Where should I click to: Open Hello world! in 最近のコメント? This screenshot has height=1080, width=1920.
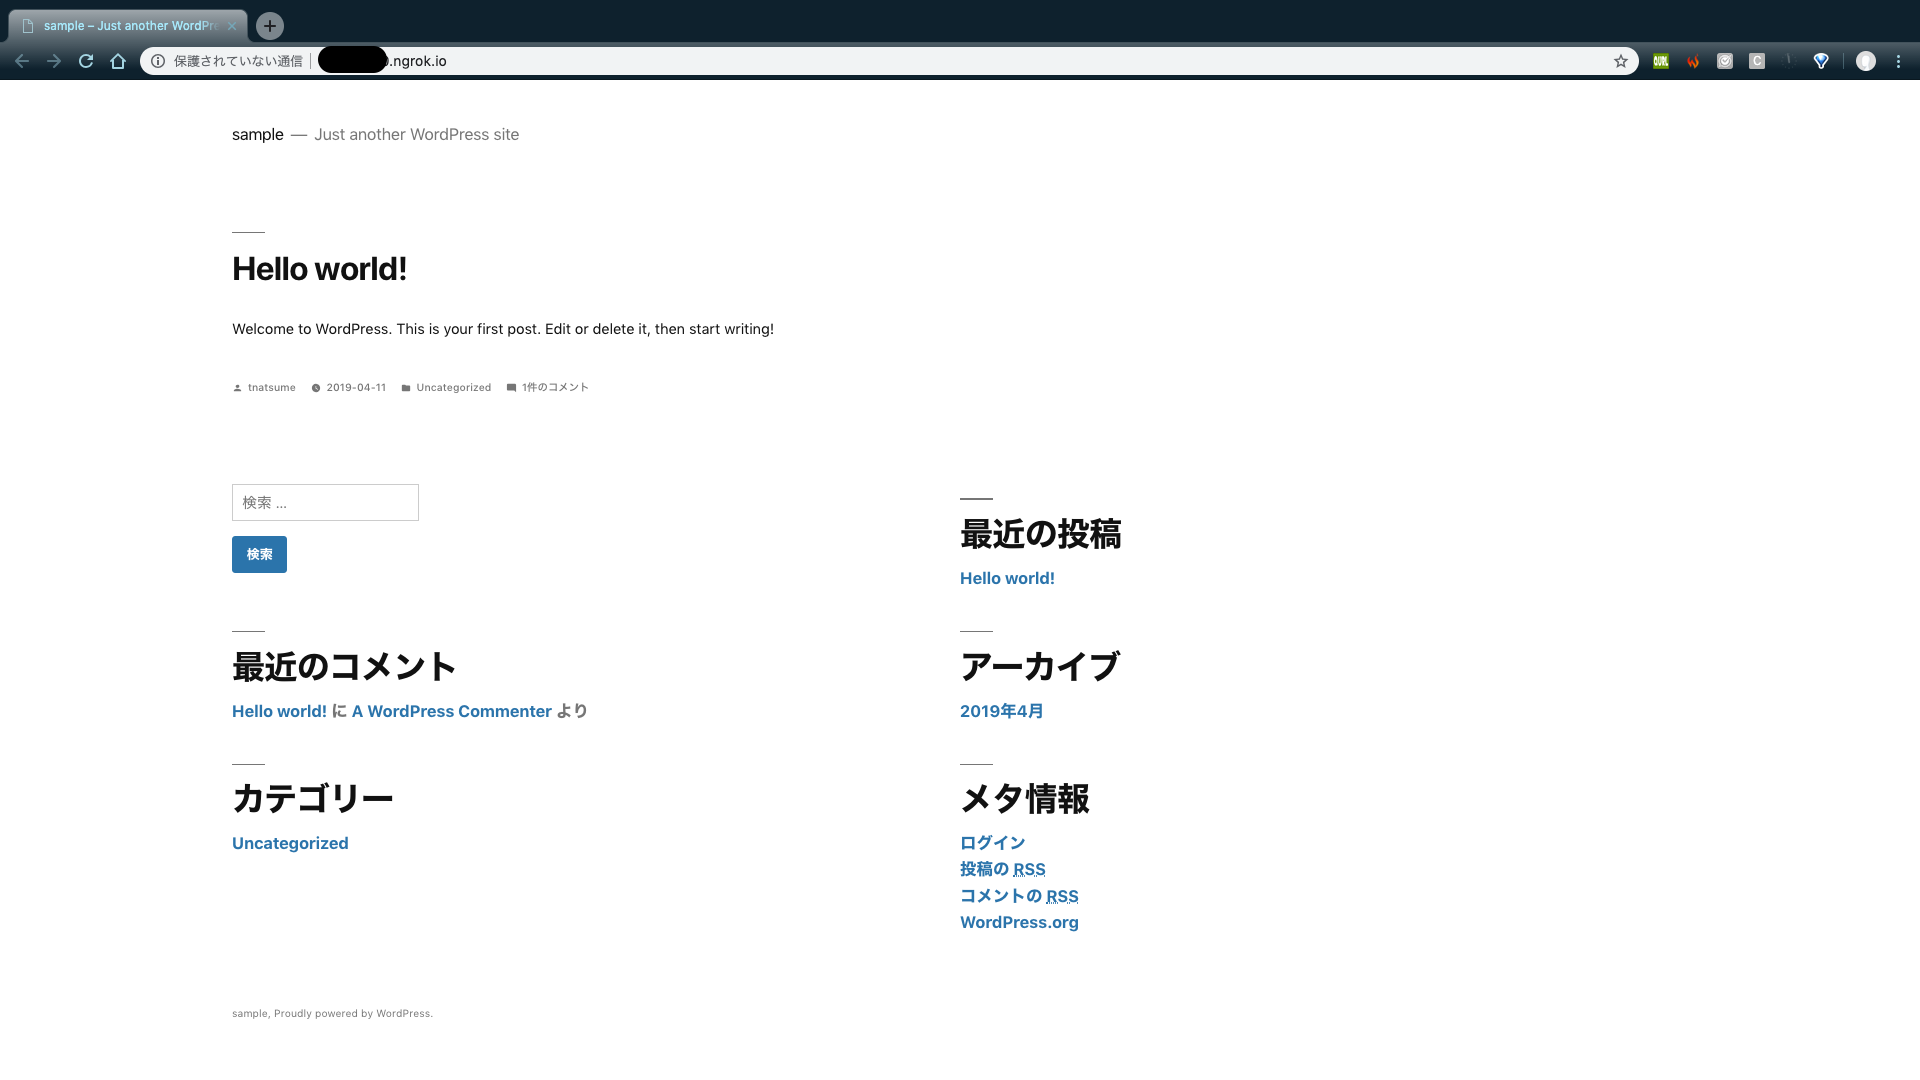(279, 711)
